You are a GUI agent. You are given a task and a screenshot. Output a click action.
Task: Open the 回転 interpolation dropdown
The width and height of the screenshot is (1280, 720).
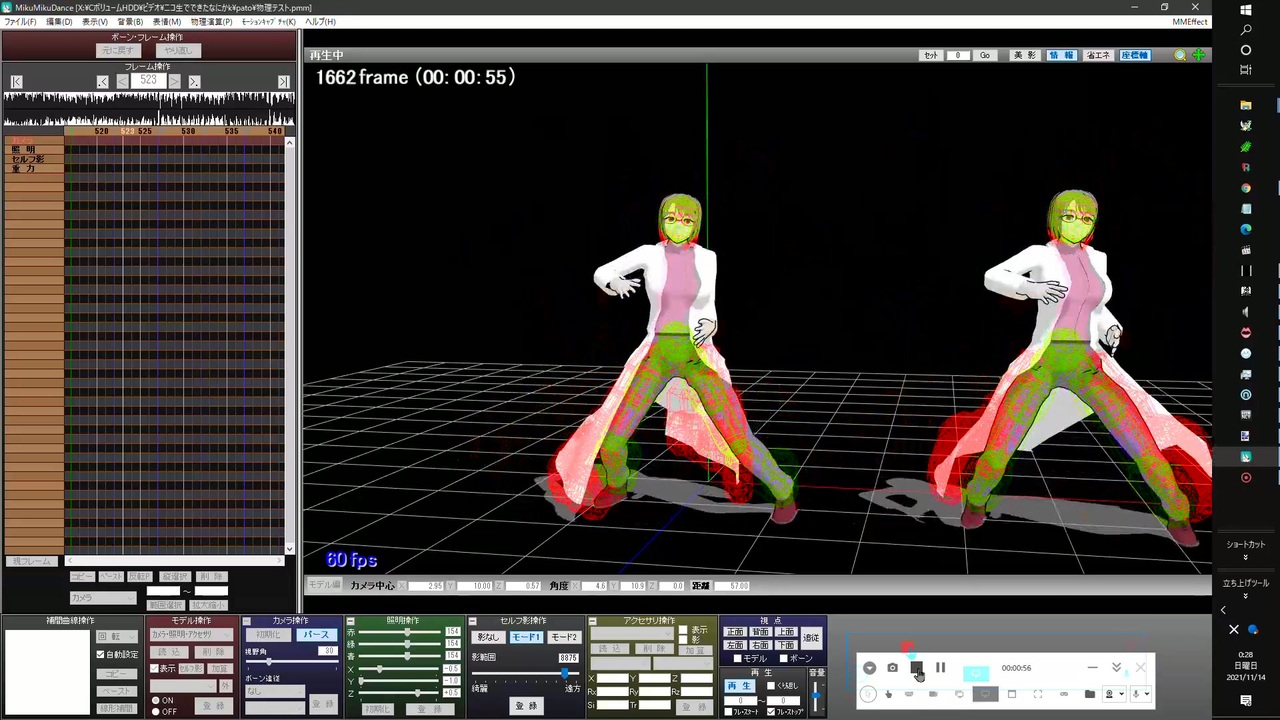(x=116, y=636)
